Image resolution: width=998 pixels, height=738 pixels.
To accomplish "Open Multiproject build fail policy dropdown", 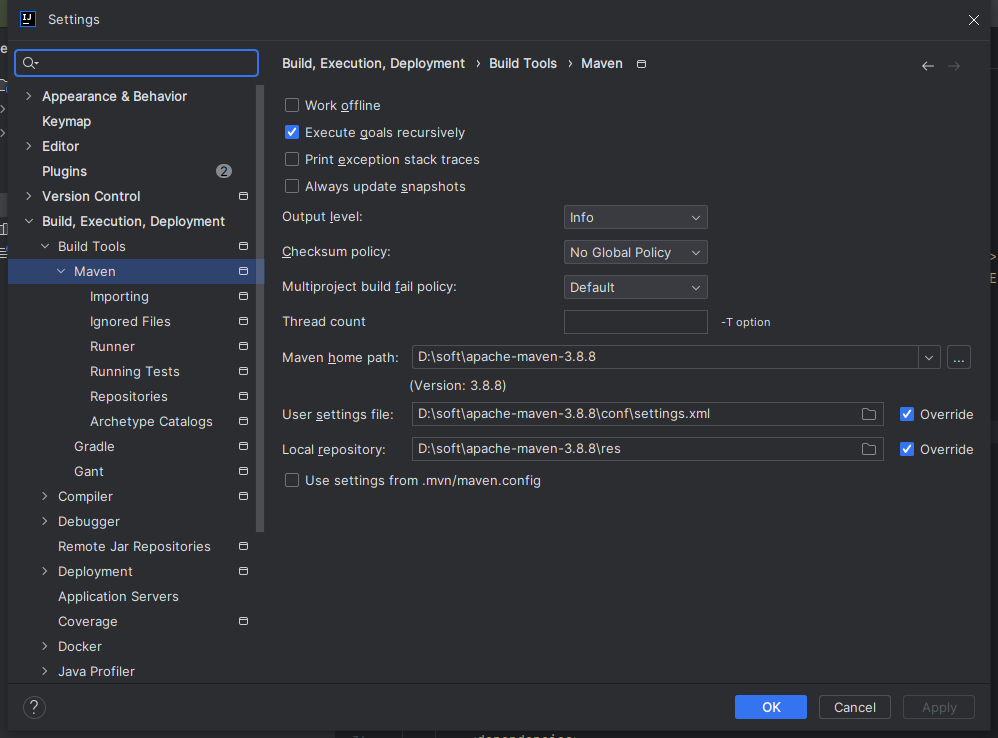I will (635, 288).
